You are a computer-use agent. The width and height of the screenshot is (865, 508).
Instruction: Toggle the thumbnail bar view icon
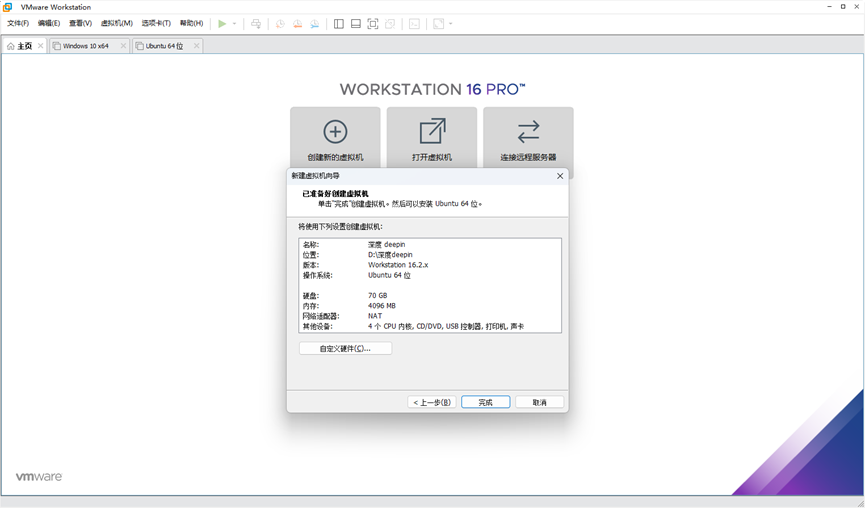point(356,24)
